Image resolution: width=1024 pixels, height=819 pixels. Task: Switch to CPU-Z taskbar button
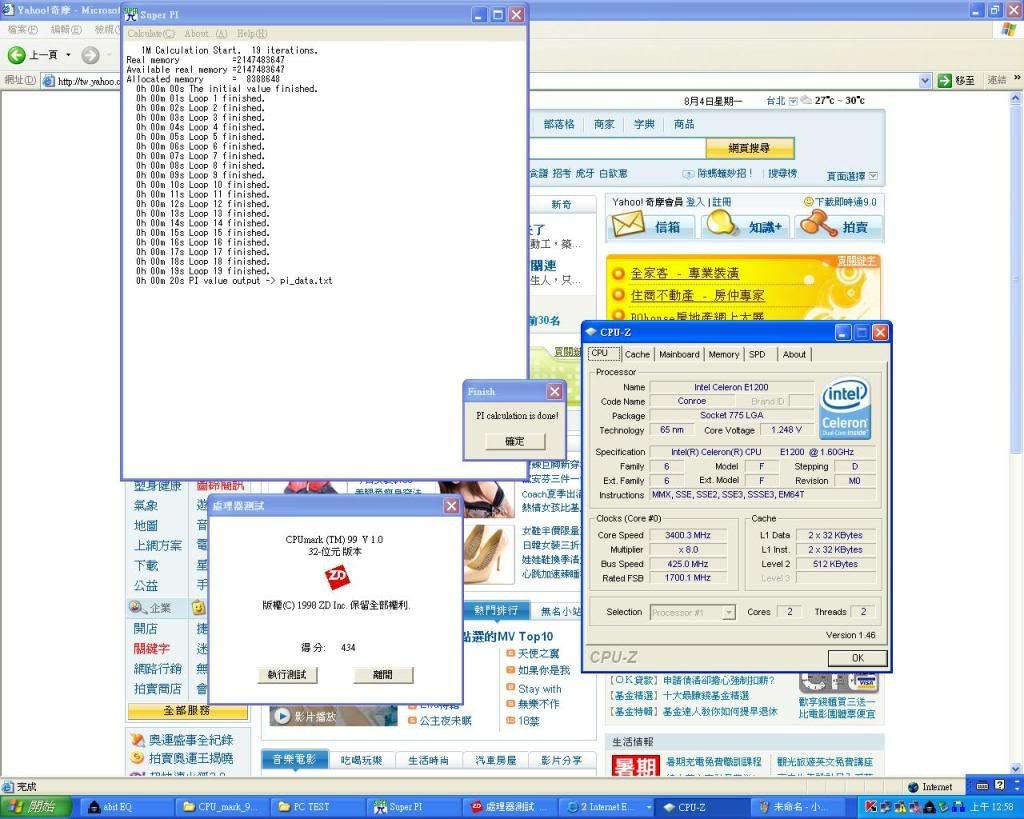pos(703,807)
